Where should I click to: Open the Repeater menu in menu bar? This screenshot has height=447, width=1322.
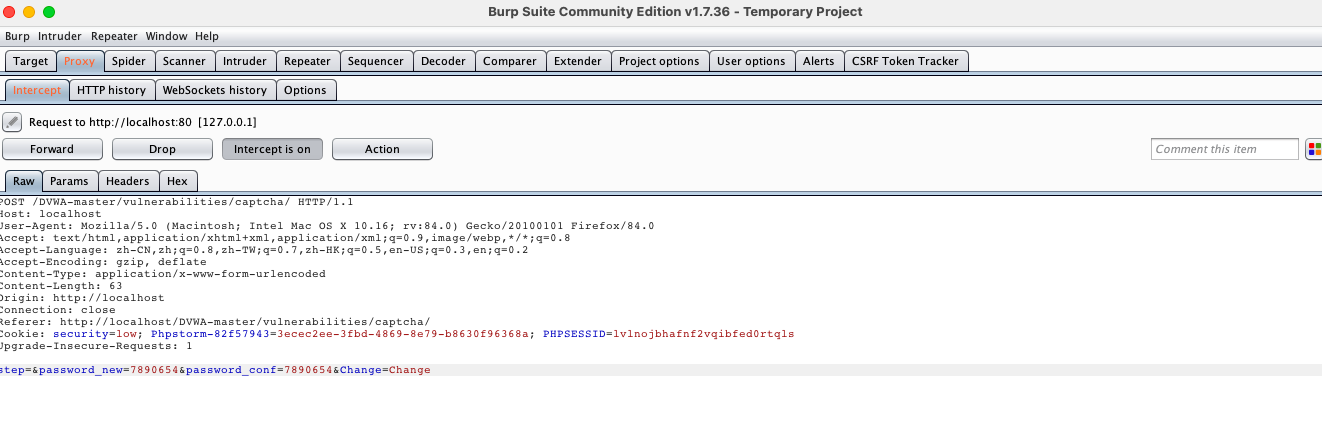(114, 36)
